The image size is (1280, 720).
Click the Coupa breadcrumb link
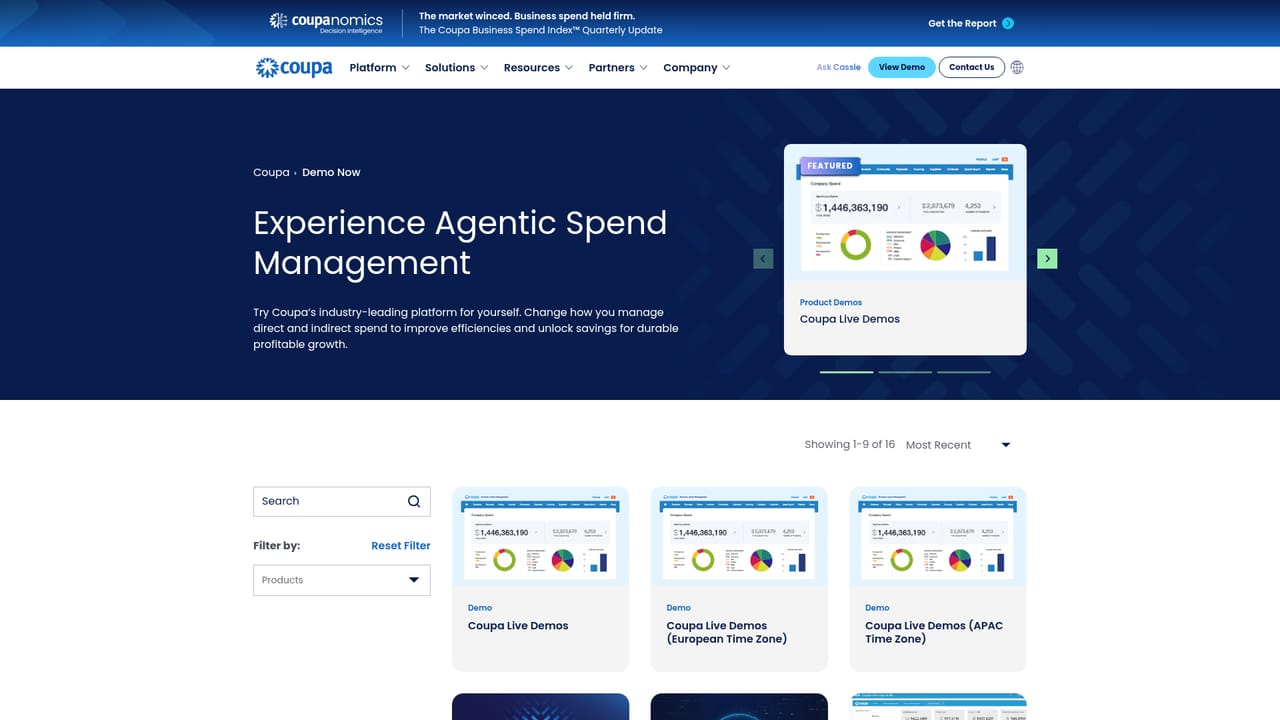[x=271, y=172]
